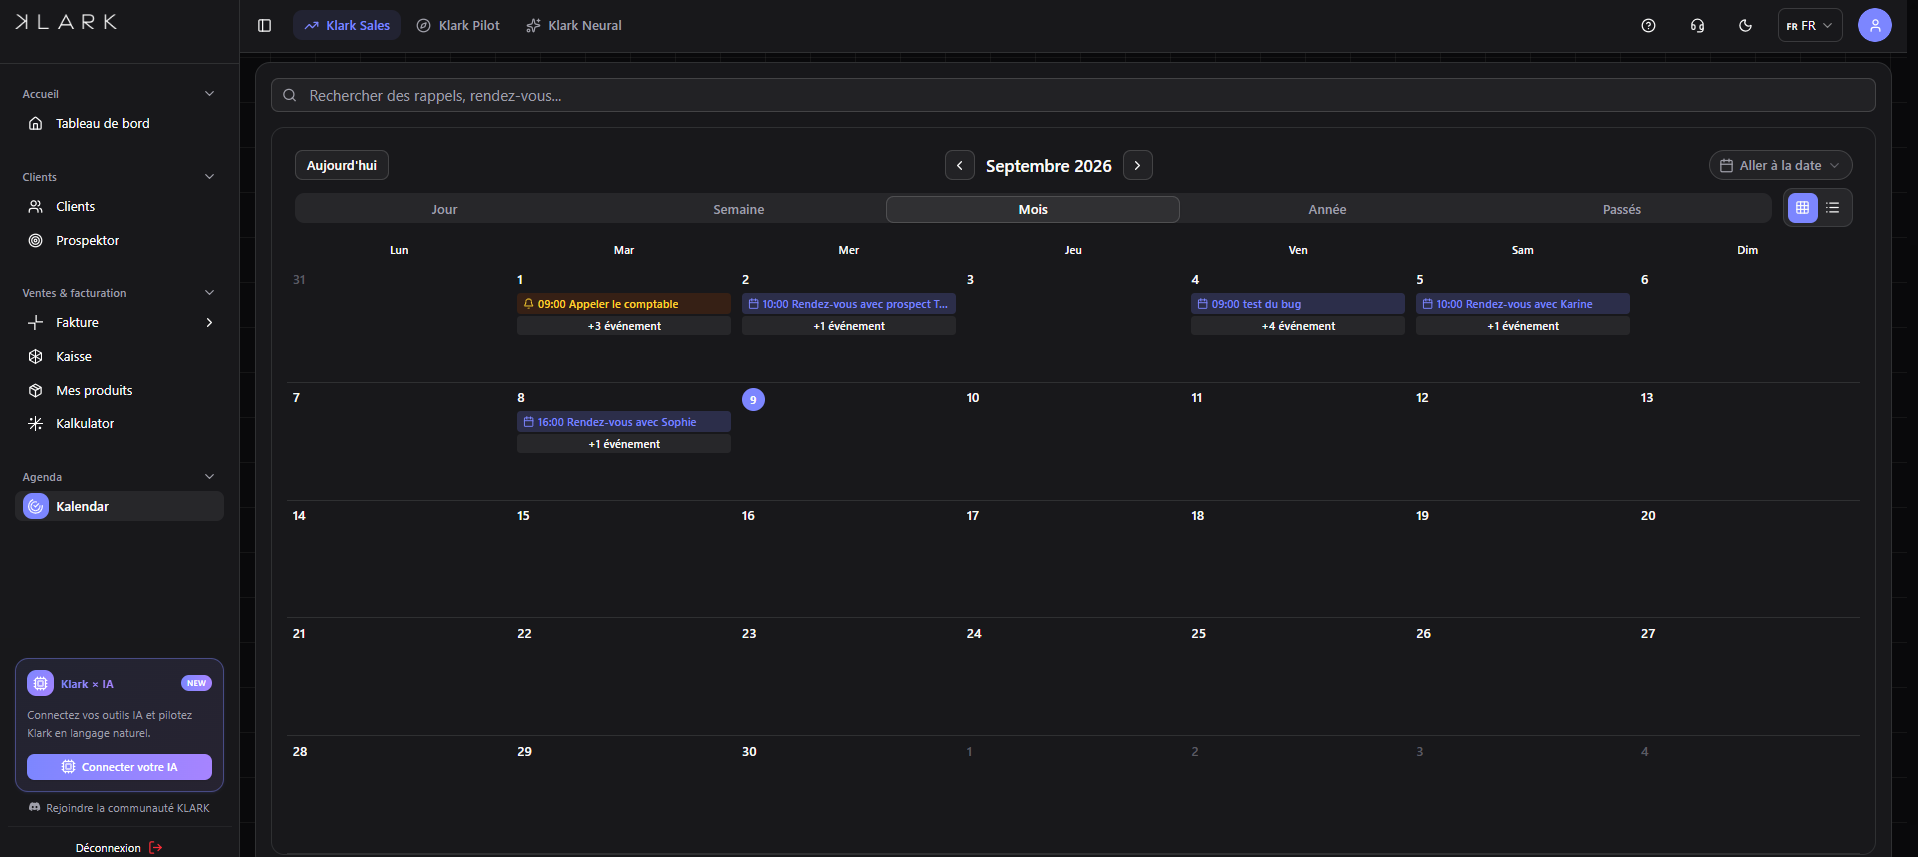The image size is (1918, 857).
Task: Open the Klark Neural module
Action: click(x=574, y=25)
